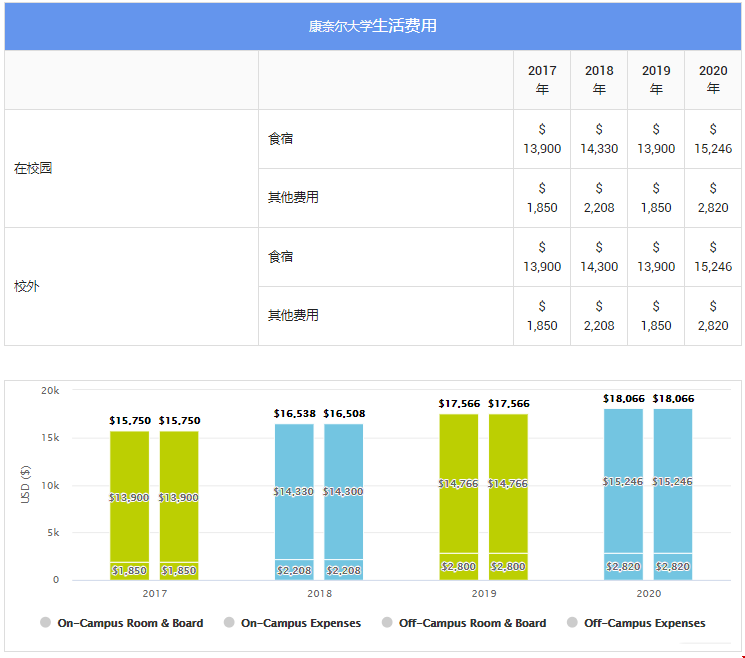Select 校外 其他费用 2019 cell $1,850
Image resolution: width=745 pixels, height=658 pixels.
coord(656,315)
